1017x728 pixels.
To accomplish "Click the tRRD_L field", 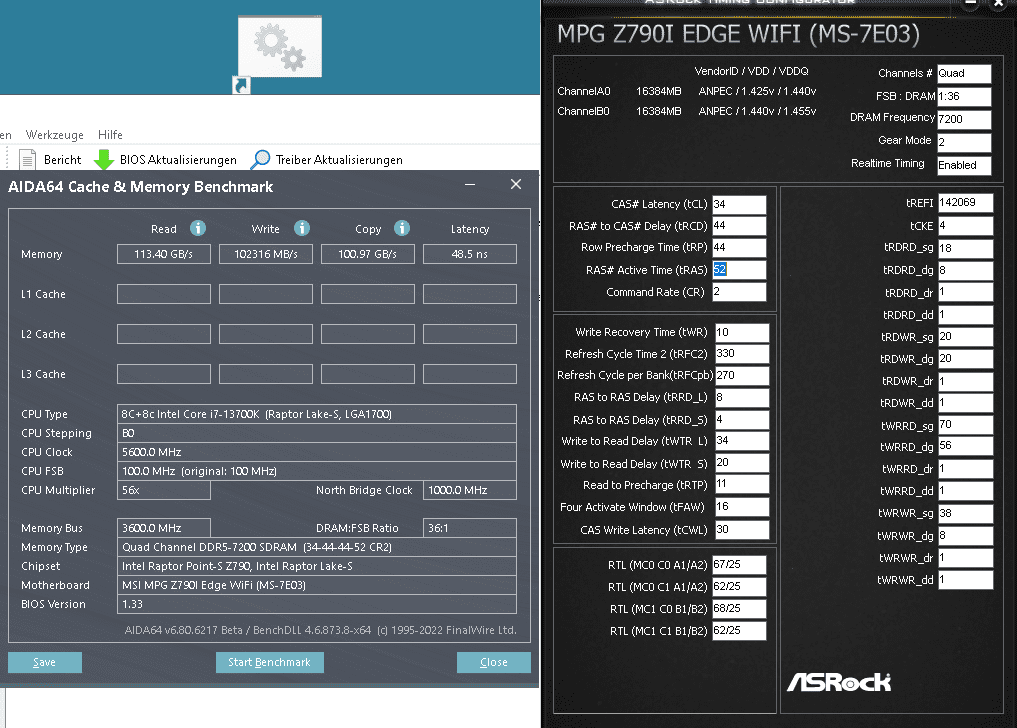I will [742, 397].
